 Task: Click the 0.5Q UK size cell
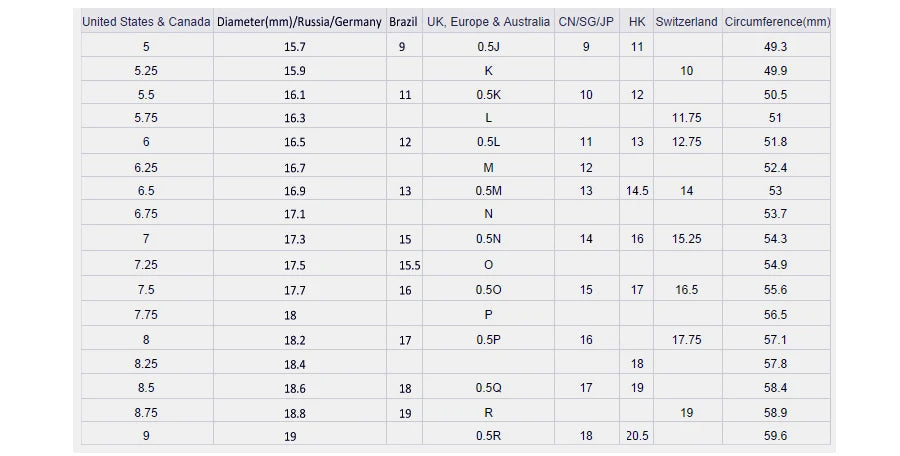tap(488, 388)
